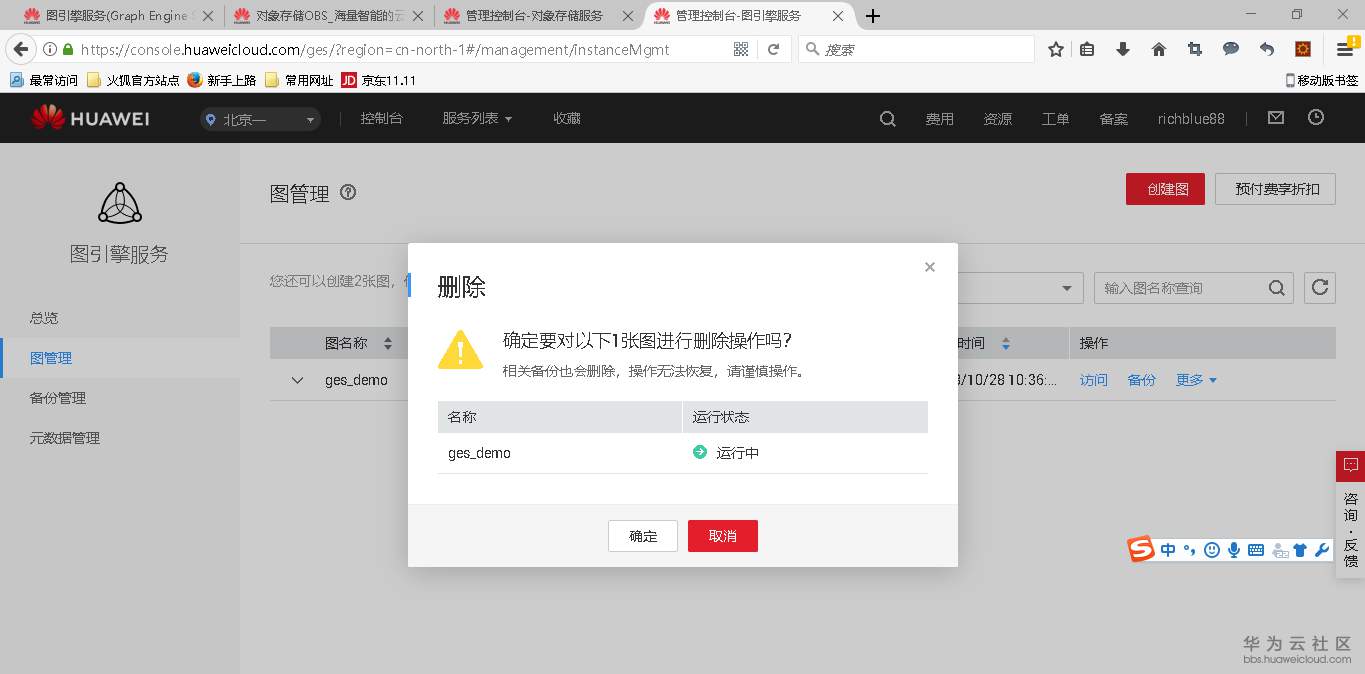1365x674 pixels.
Task: Collapse the ges_demo row chevron
Action: (296, 380)
